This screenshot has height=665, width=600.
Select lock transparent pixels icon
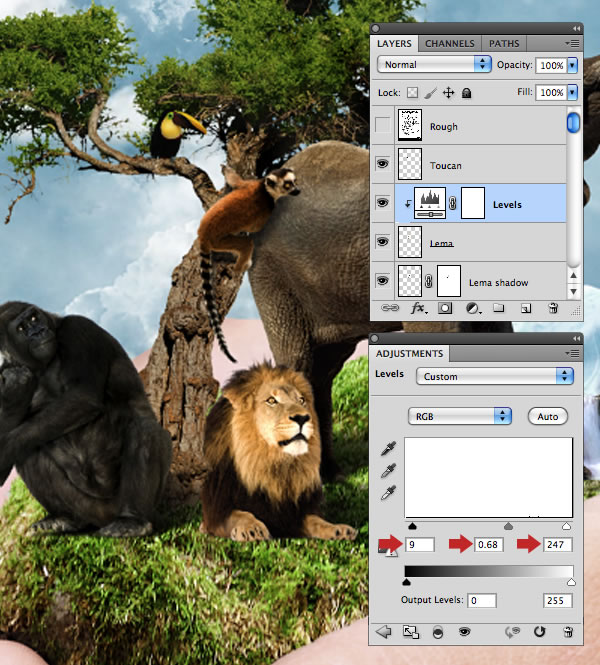coord(412,92)
